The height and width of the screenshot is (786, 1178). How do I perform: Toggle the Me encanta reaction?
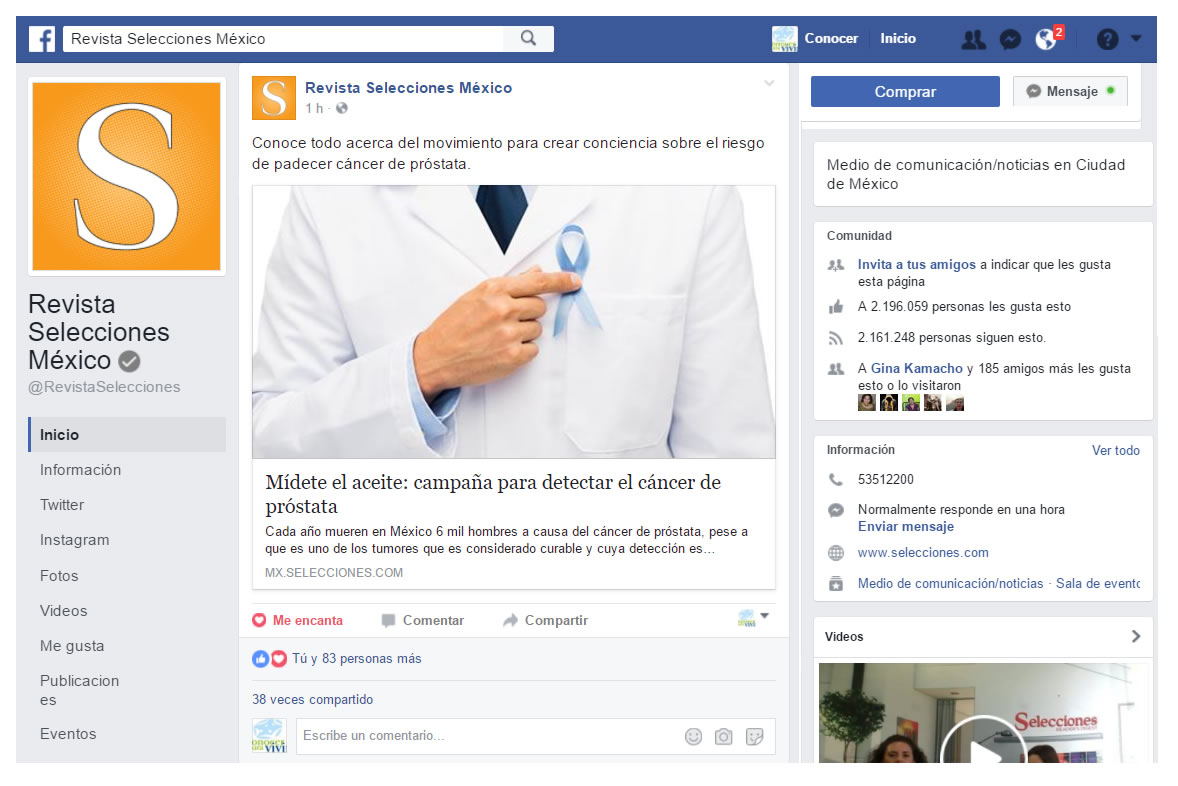tap(297, 620)
